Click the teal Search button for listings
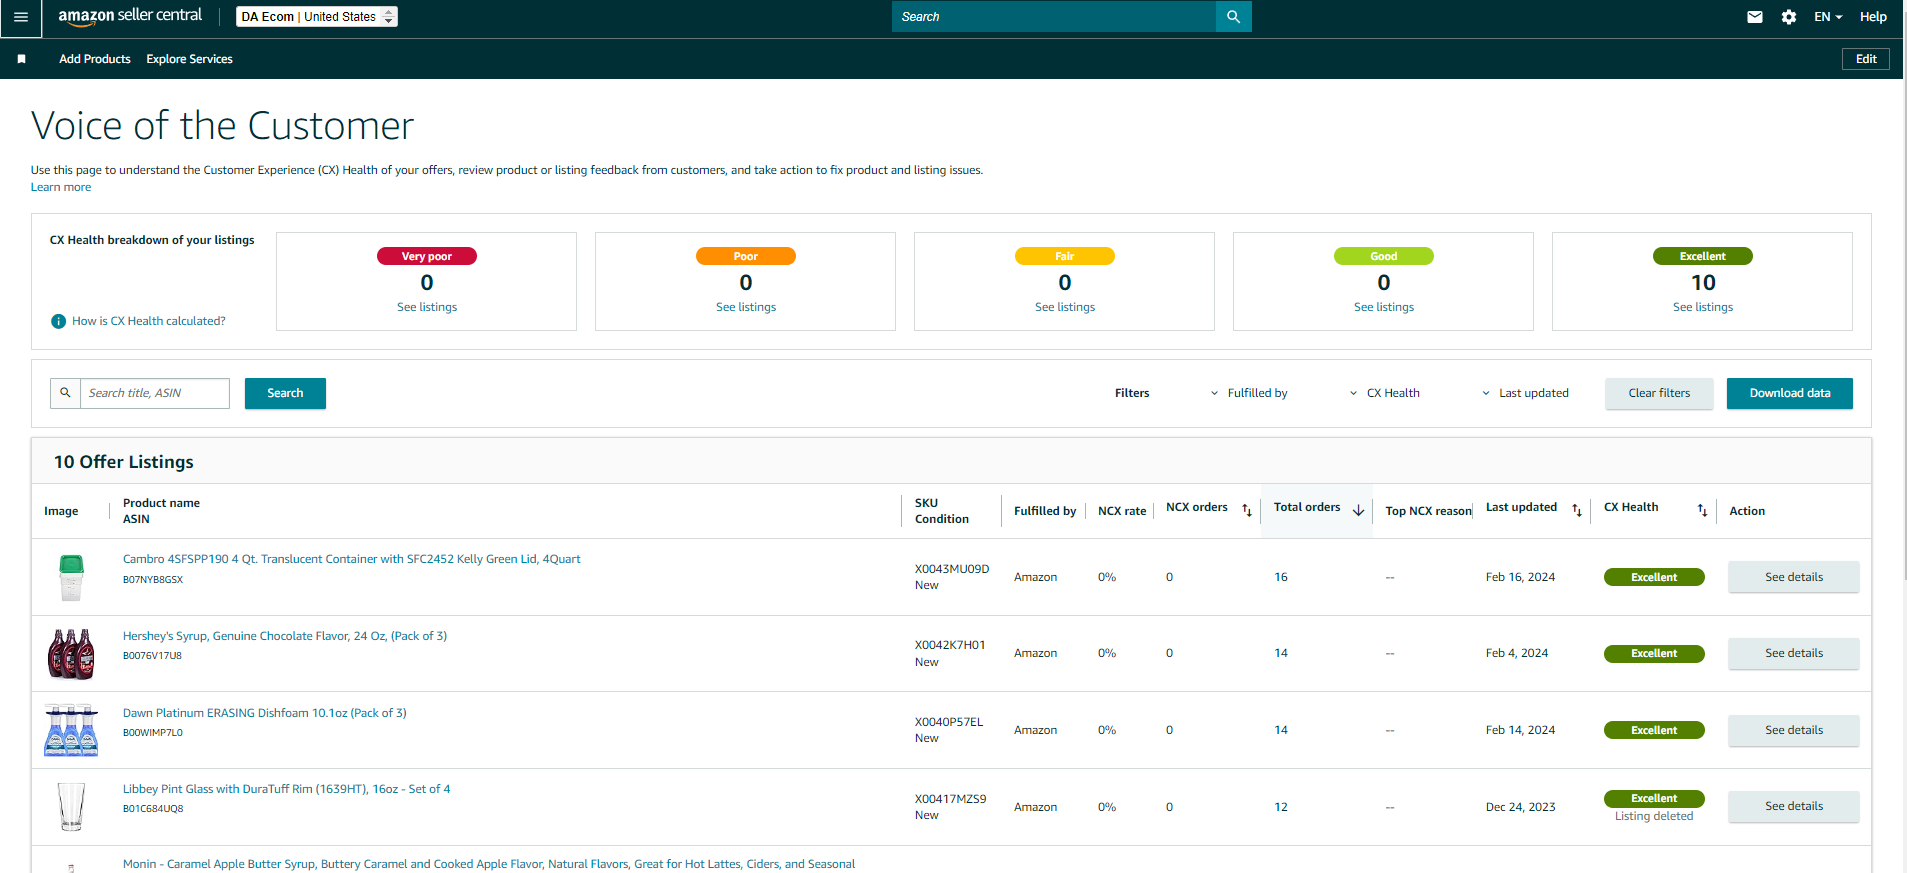The width and height of the screenshot is (1907, 873). (285, 393)
